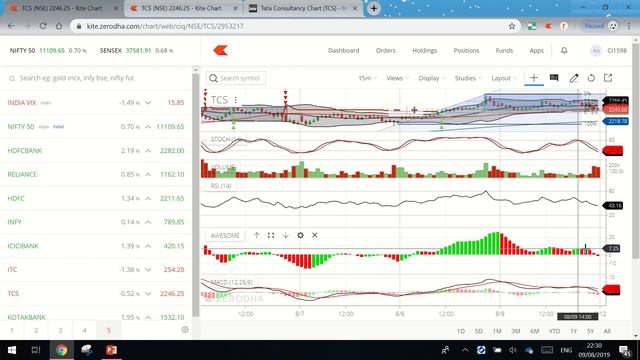Reload the browser page
640x360 pixels.
pyautogui.click(x=43, y=26)
